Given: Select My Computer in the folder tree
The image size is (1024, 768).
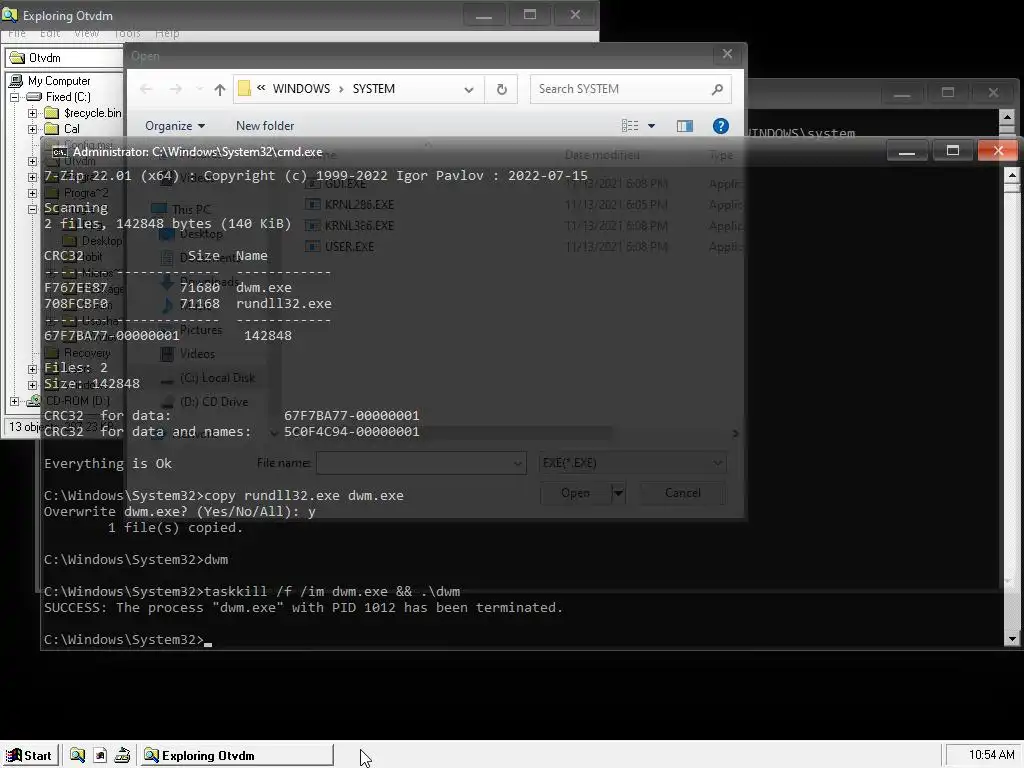Looking at the screenshot, I should pos(59,81).
